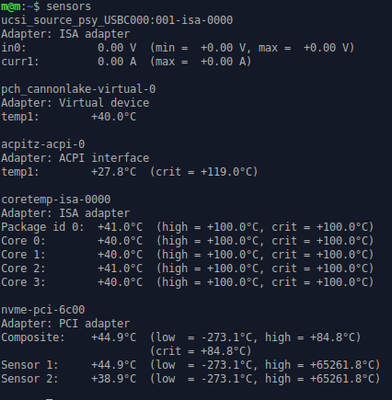Click the ucsi_source_psy_USBC000:001-isa-0000 header line
This screenshot has width=392, height=400.
click(117, 20)
